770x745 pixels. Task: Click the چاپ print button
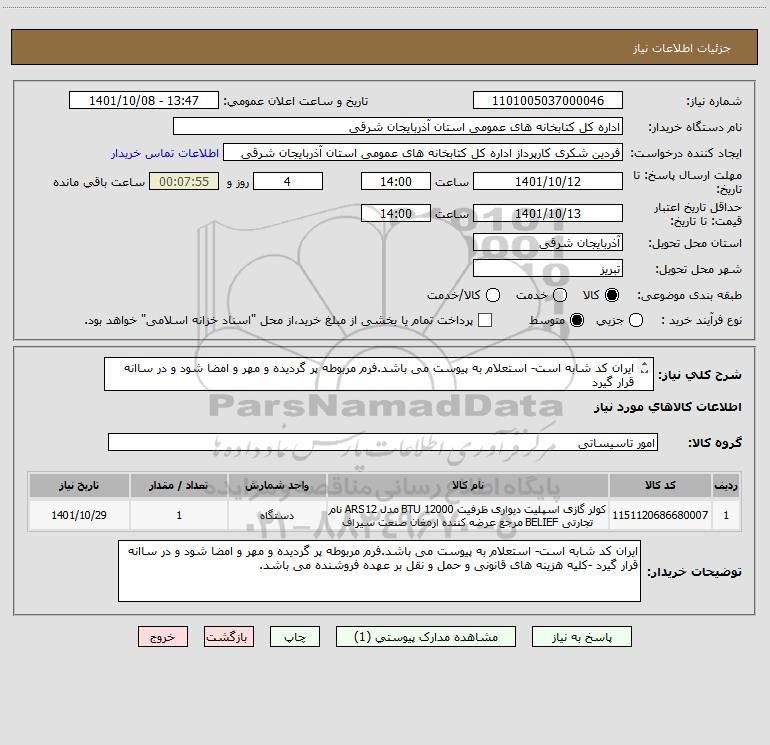[295, 637]
